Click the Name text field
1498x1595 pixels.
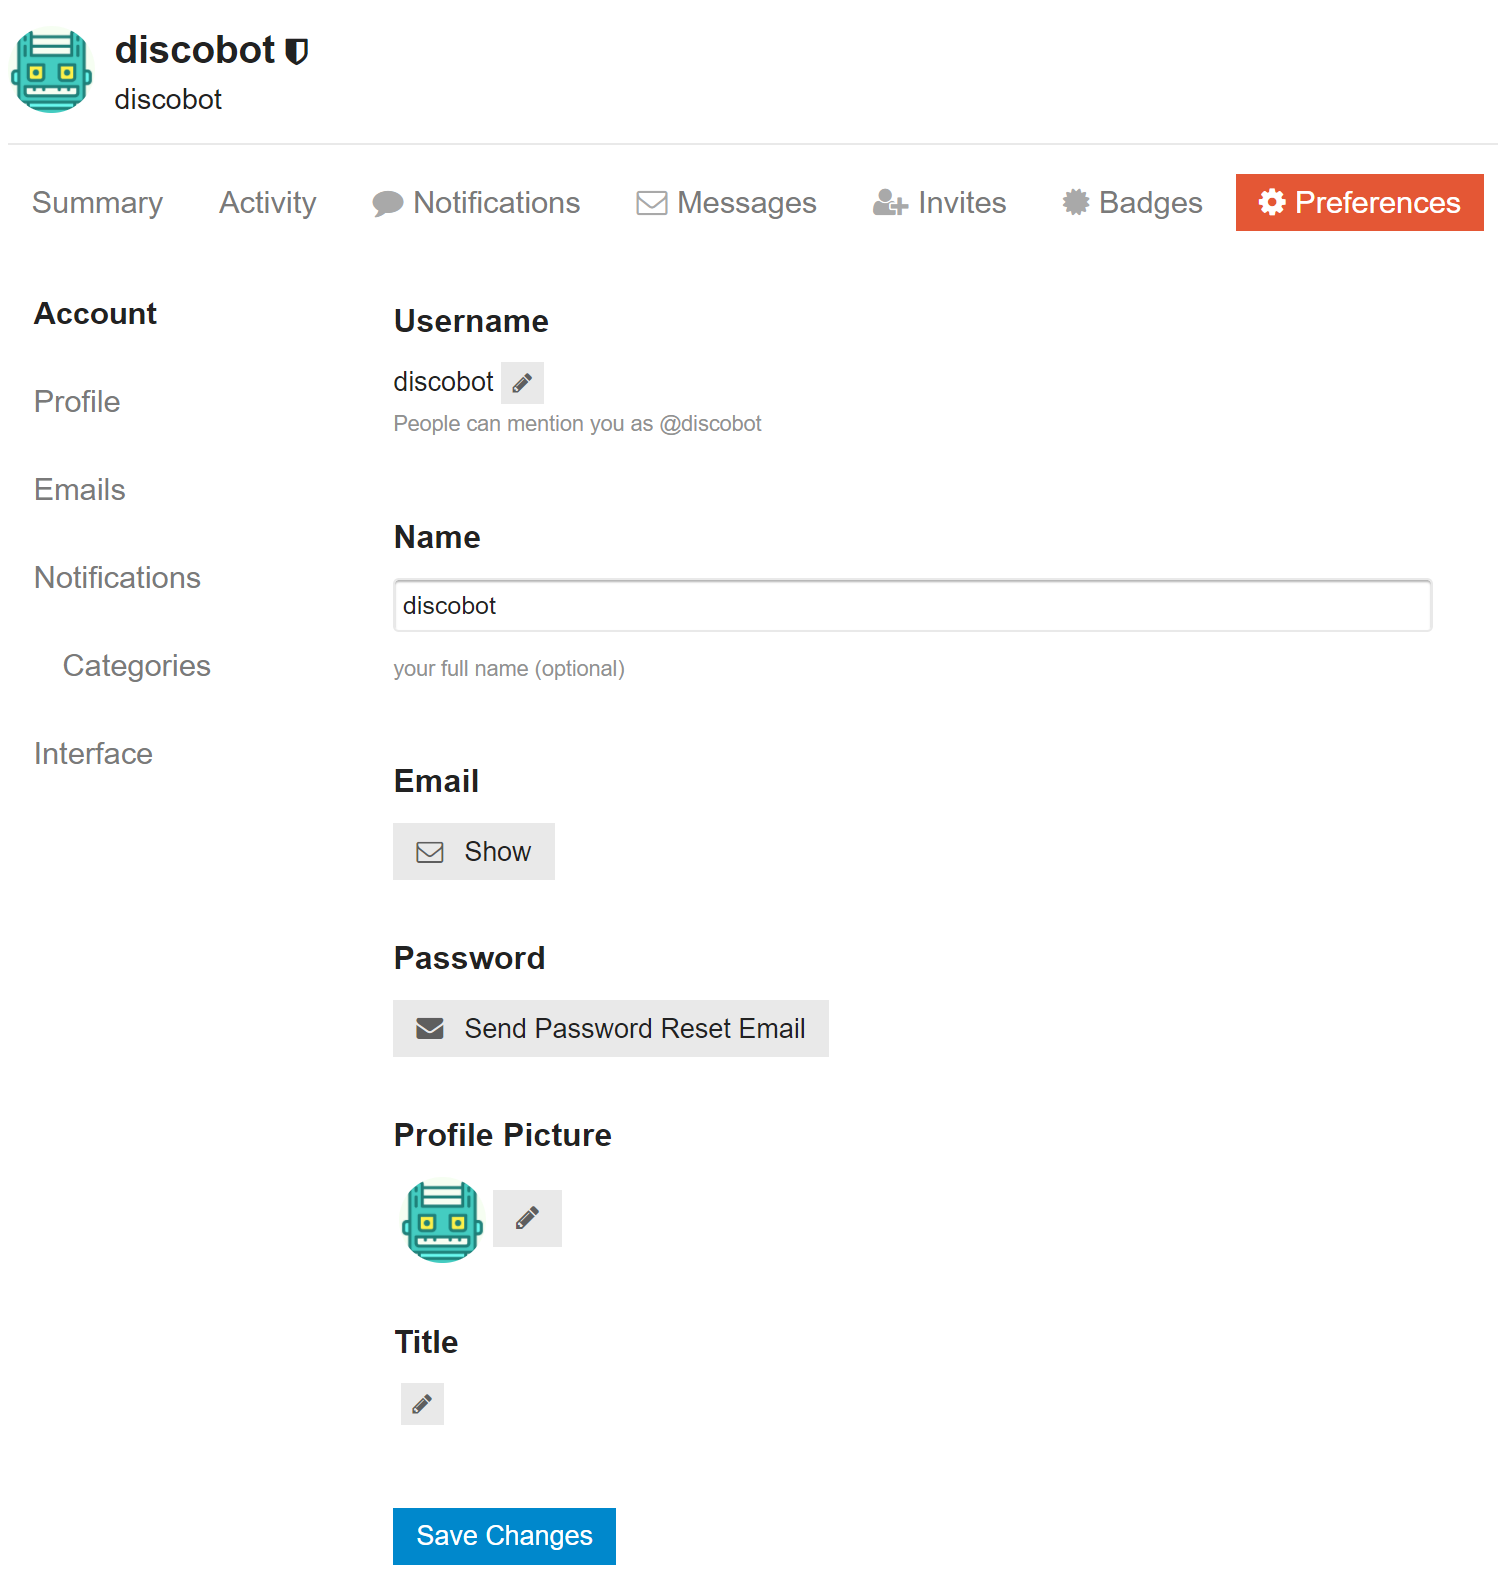tap(912, 606)
